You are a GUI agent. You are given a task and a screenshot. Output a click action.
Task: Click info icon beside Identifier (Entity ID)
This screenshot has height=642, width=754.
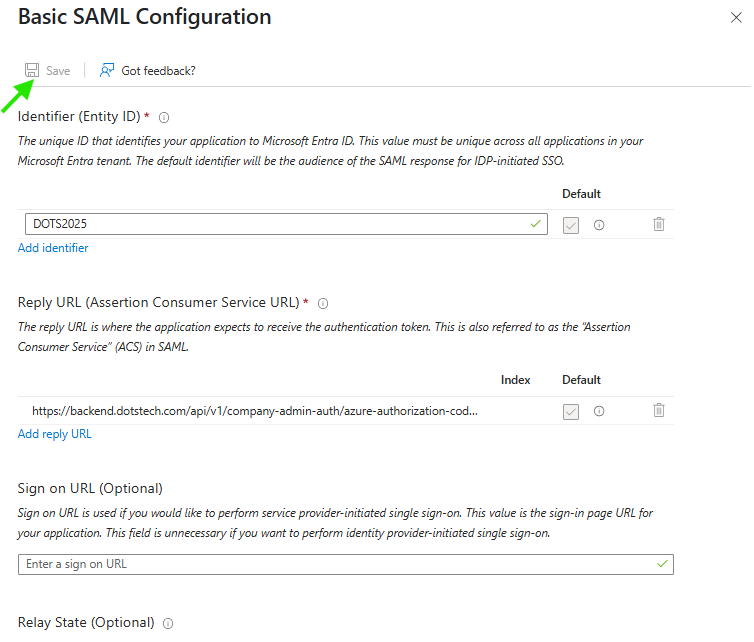(164, 117)
